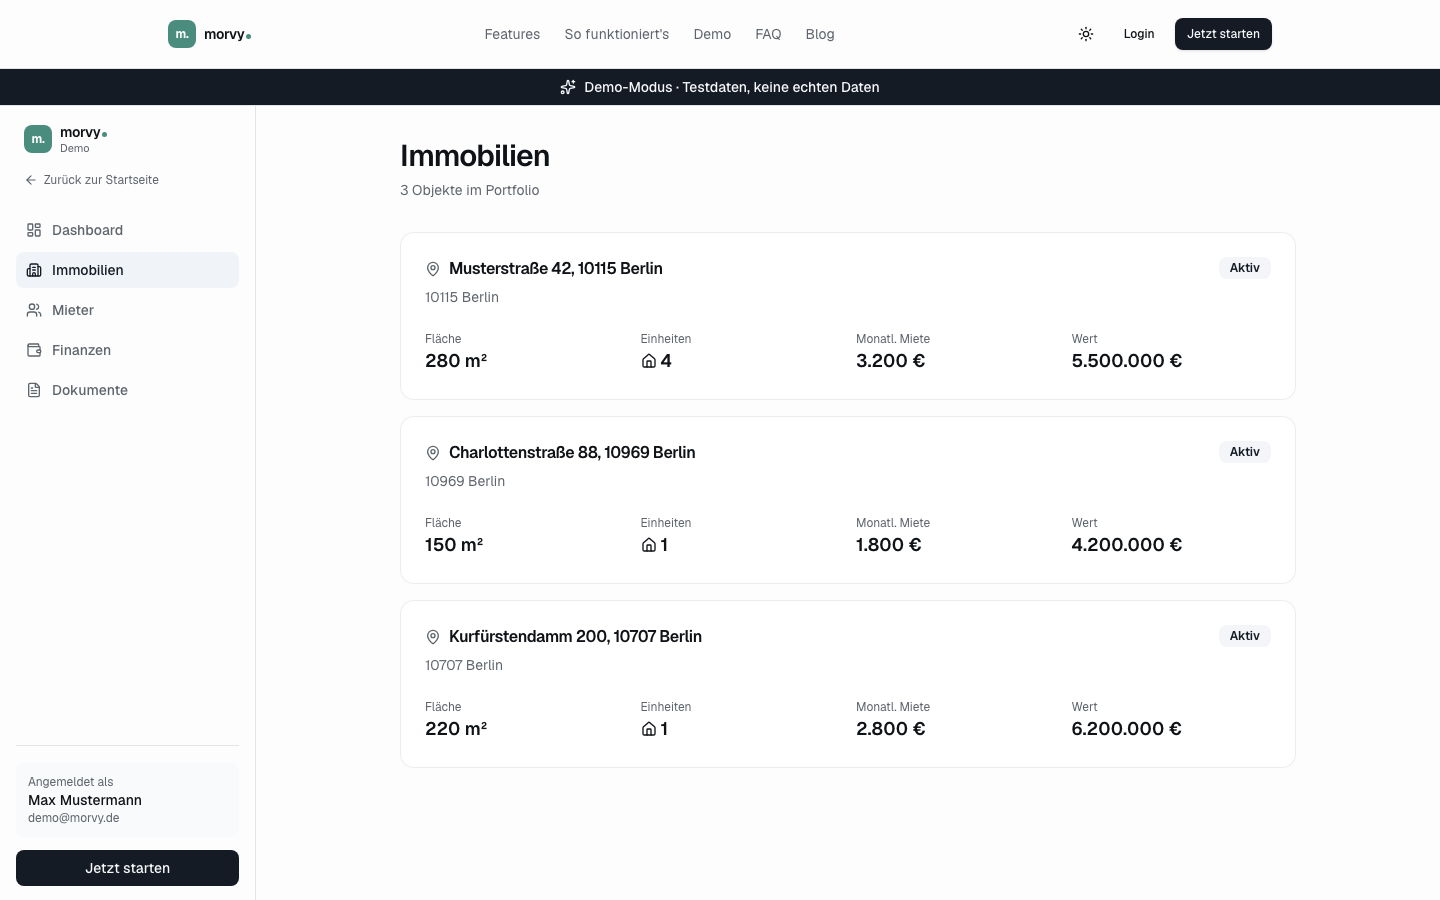Click the morvy logo in top navigation
The image size is (1440, 900).
tap(210, 34)
